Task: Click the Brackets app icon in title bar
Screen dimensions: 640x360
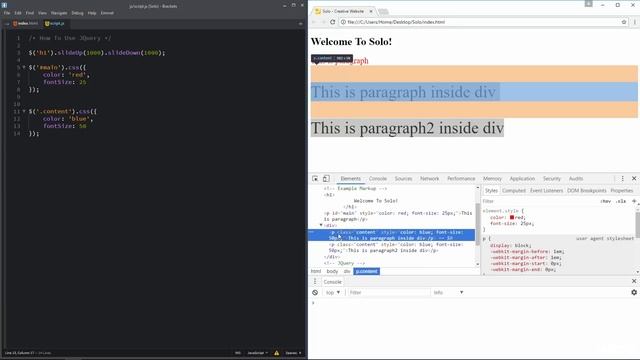Action: tap(4, 5)
